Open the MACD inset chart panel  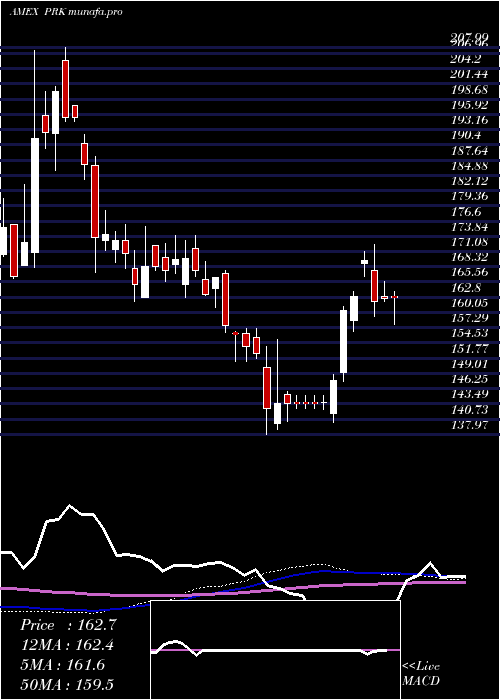tap(275, 650)
